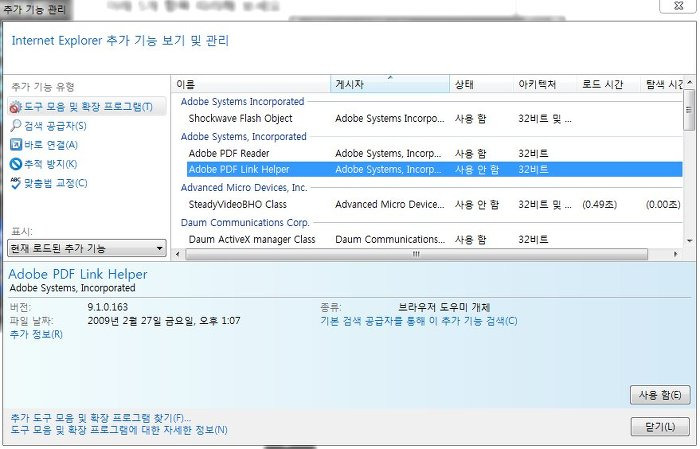Click 사용 안 함 status of SteadyVideoBHO
Screen dimensions: 700x449
coord(477,204)
